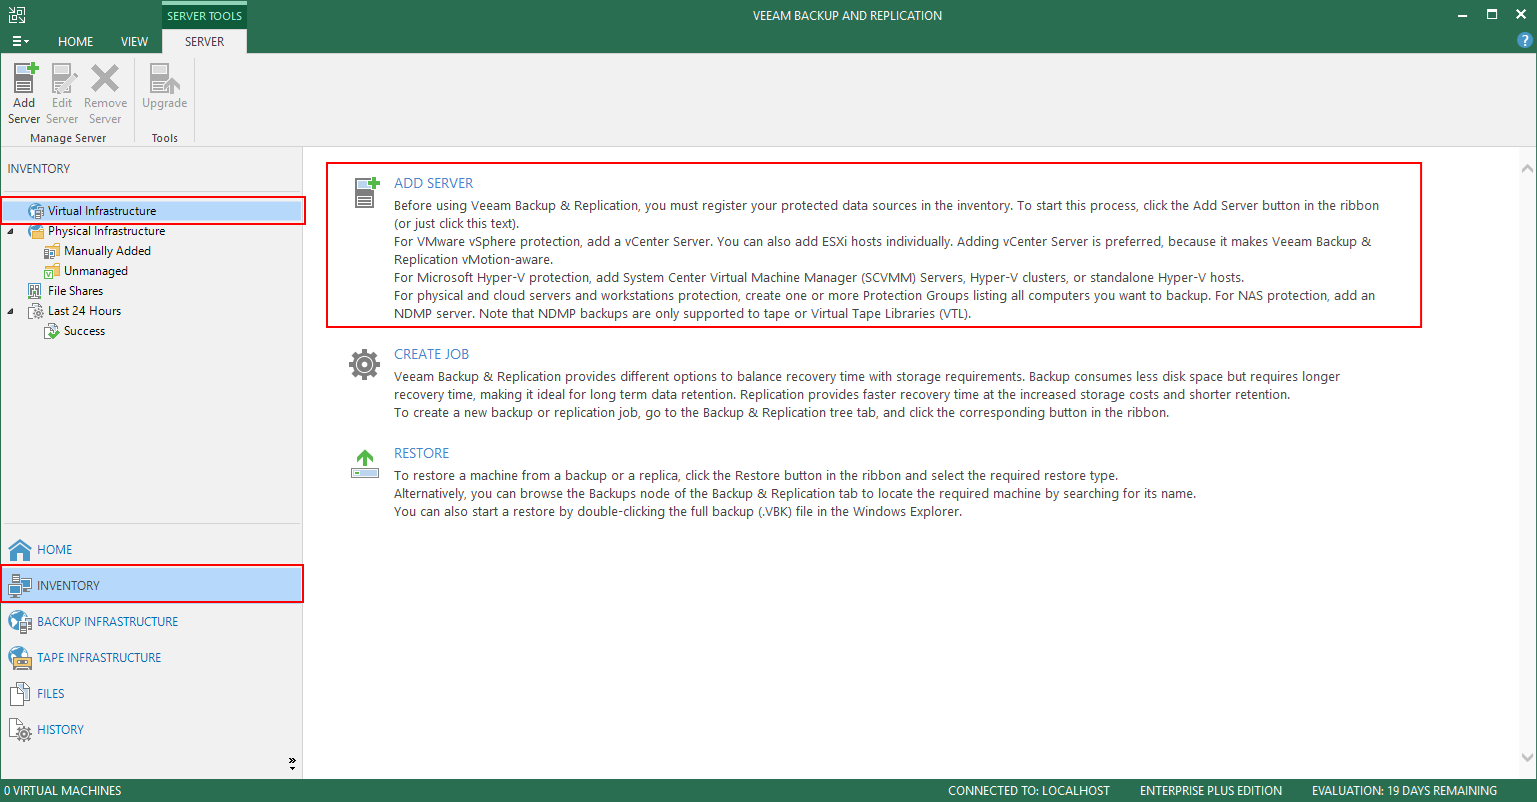Click the INVENTORY computers icon
The image size is (1537, 802).
click(20, 585)
